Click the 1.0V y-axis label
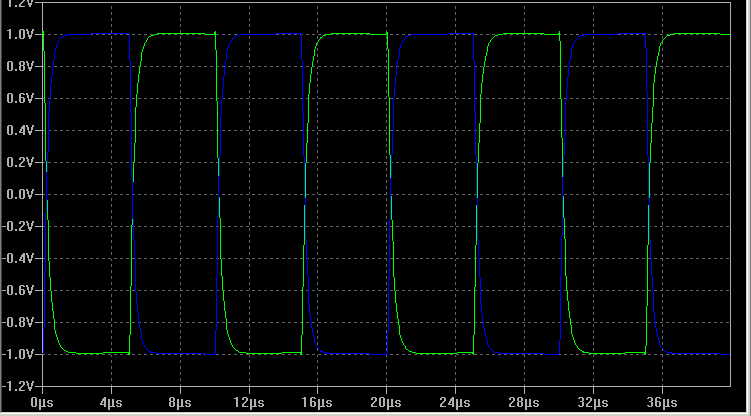This screenshot has width=751, height=416. [21, 34]
